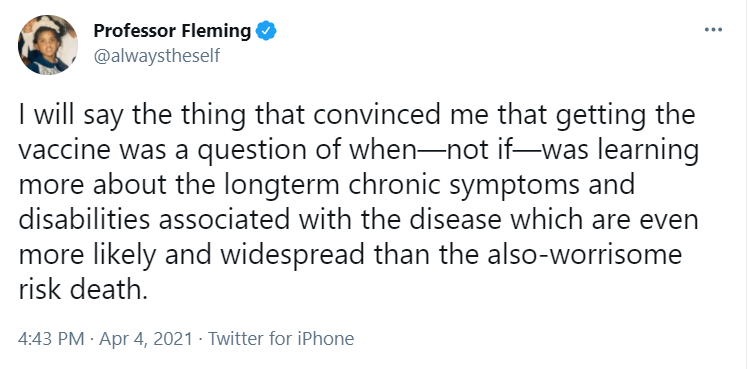
Task: Open Professor Fleming's profile picture
Action: [x=48, y=45]
